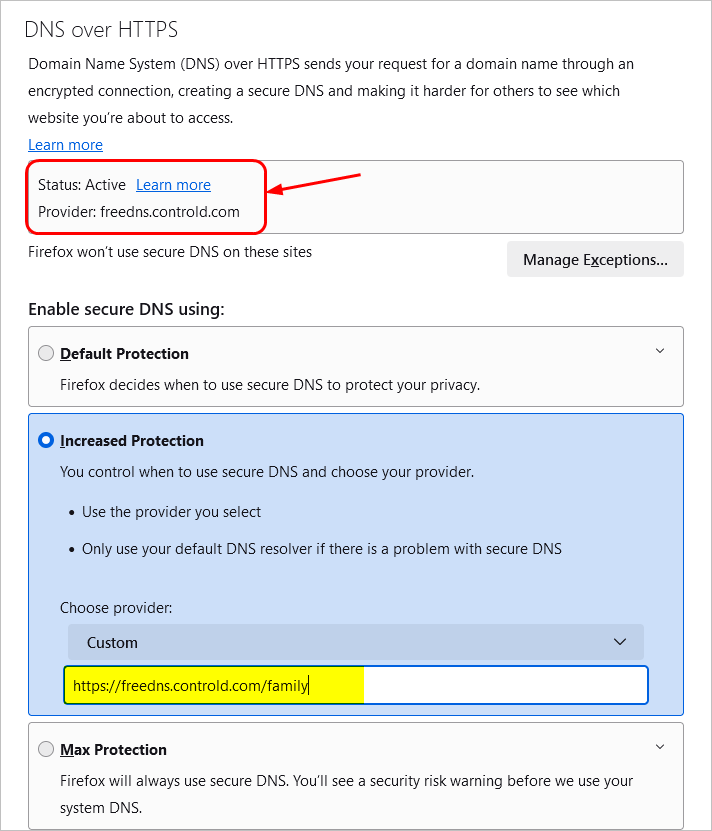Image resolution: width=712 pixels, height=831 pixels.
Task: Select the Max Protection radio button
Action: (x=46, y=749)
